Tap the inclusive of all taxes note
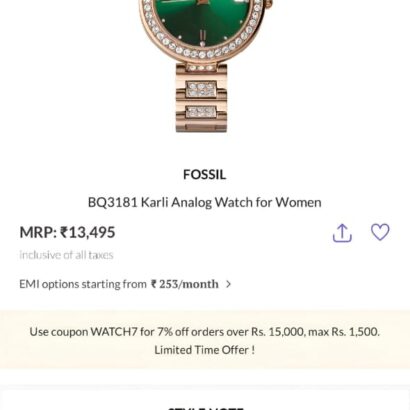 click(66, 255)
